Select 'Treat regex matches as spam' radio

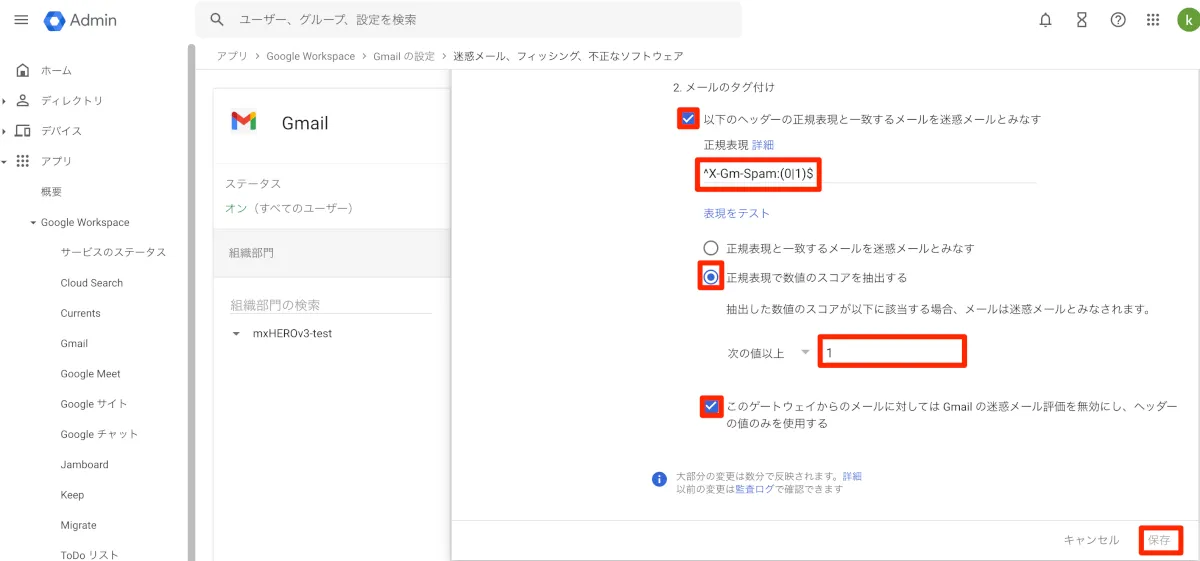pos(711,248)
